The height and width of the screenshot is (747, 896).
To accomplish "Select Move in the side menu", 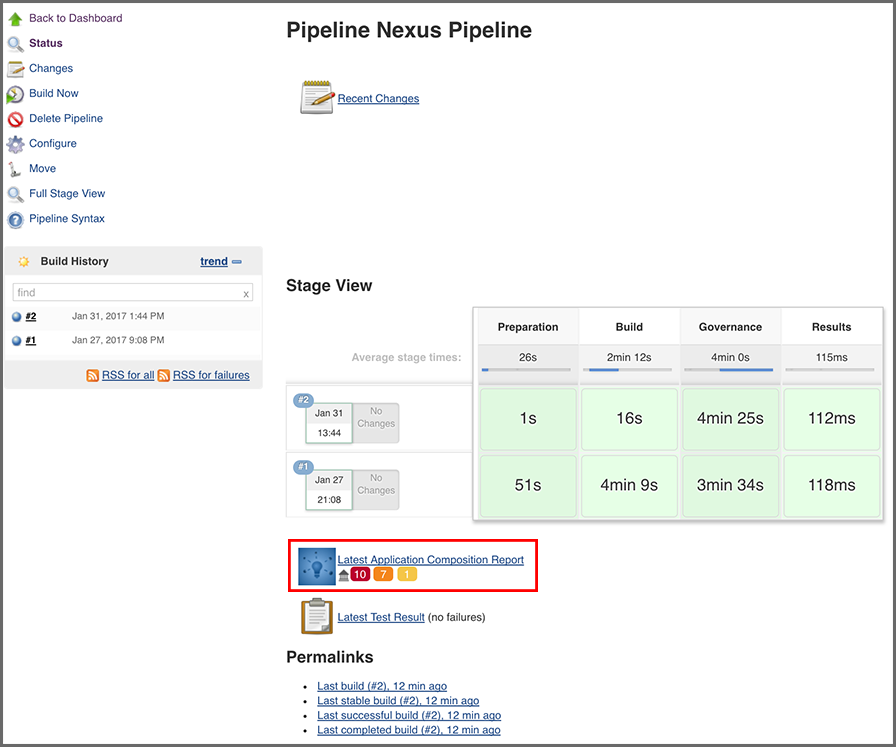I will 42,169.
